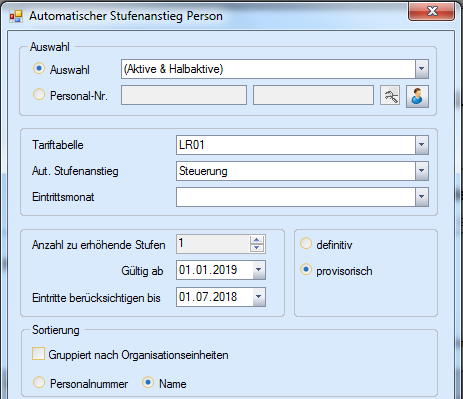
Task: Enable Gruppiert nach Organisationseinheiten checkbox
Action: click(38, 354)
